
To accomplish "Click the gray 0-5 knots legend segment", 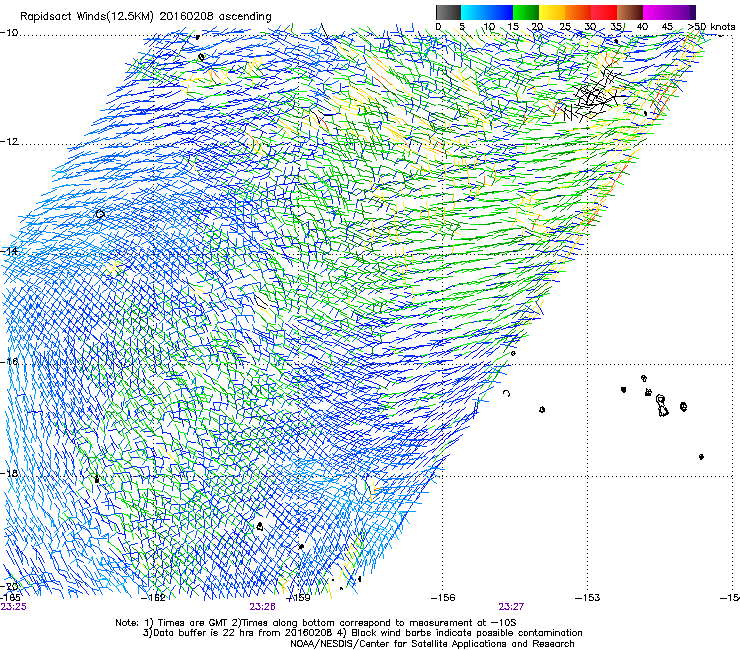I will [x=448, y=12].
